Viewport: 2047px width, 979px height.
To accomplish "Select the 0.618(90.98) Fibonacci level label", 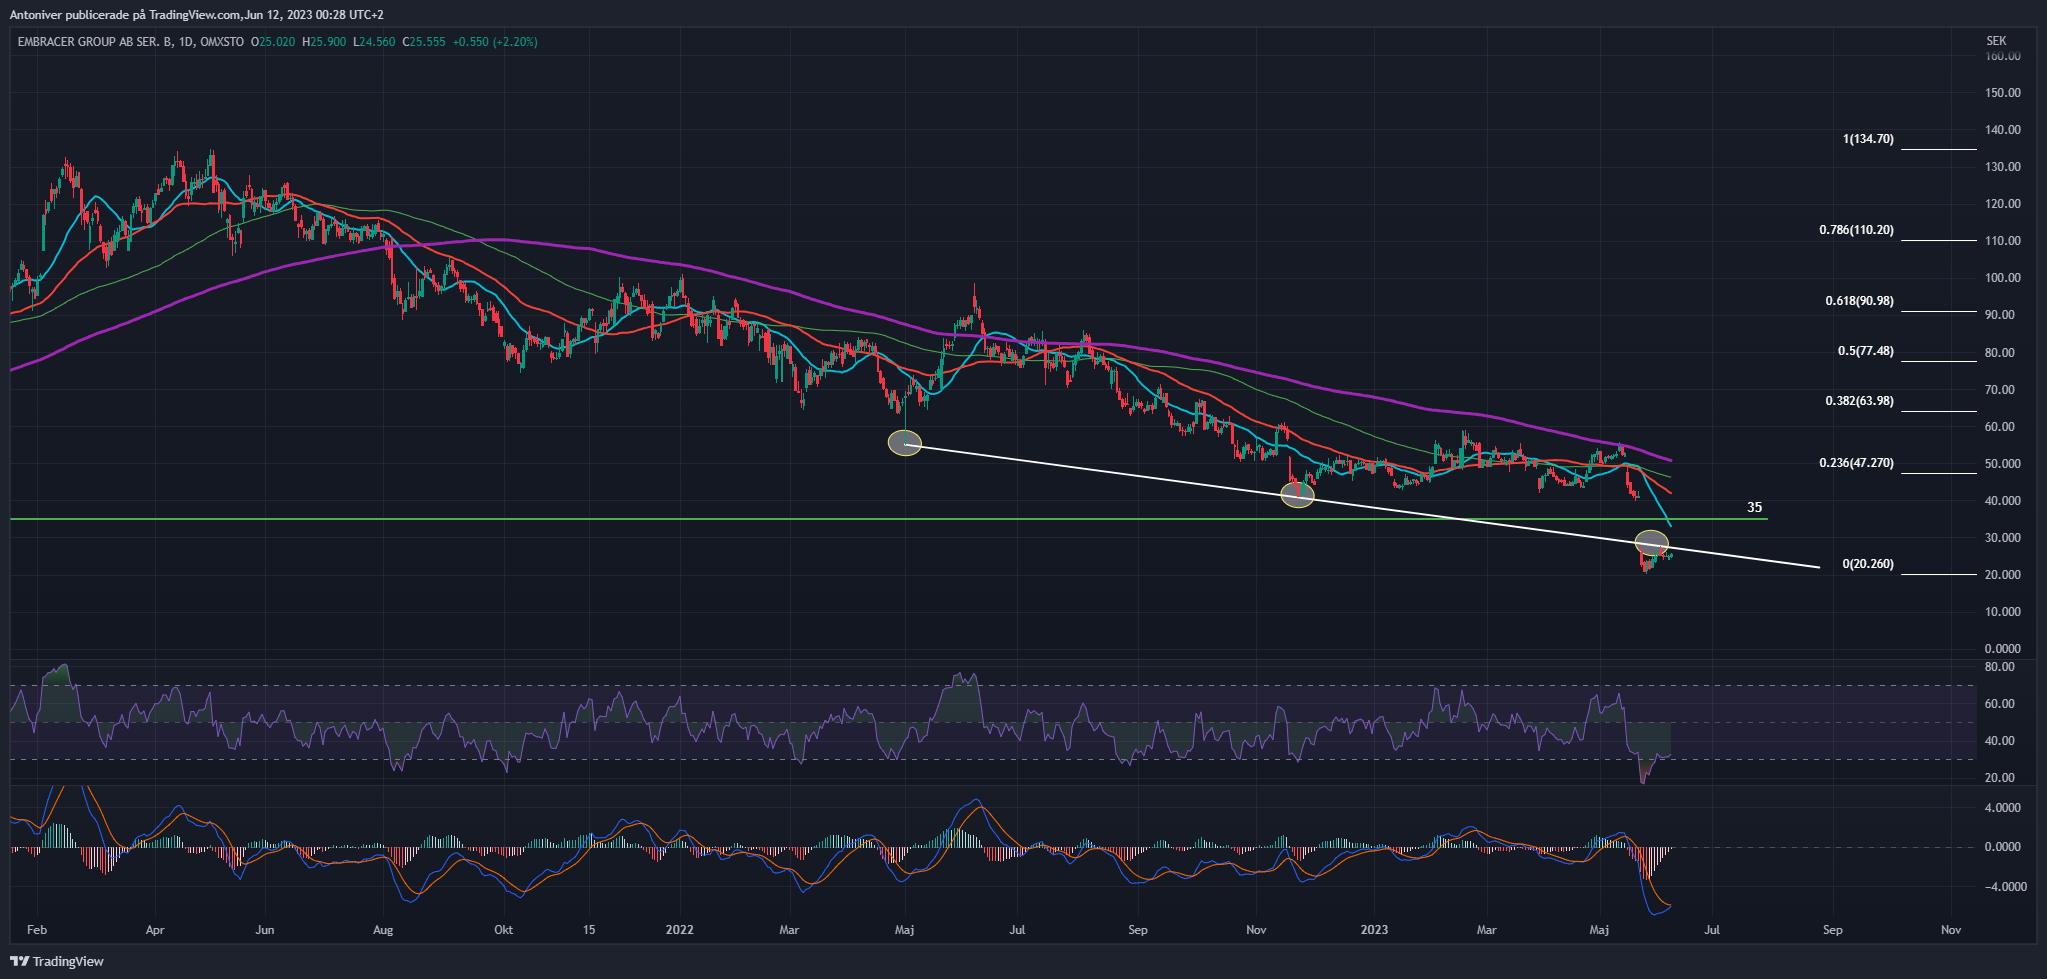I will [1858, 301].
